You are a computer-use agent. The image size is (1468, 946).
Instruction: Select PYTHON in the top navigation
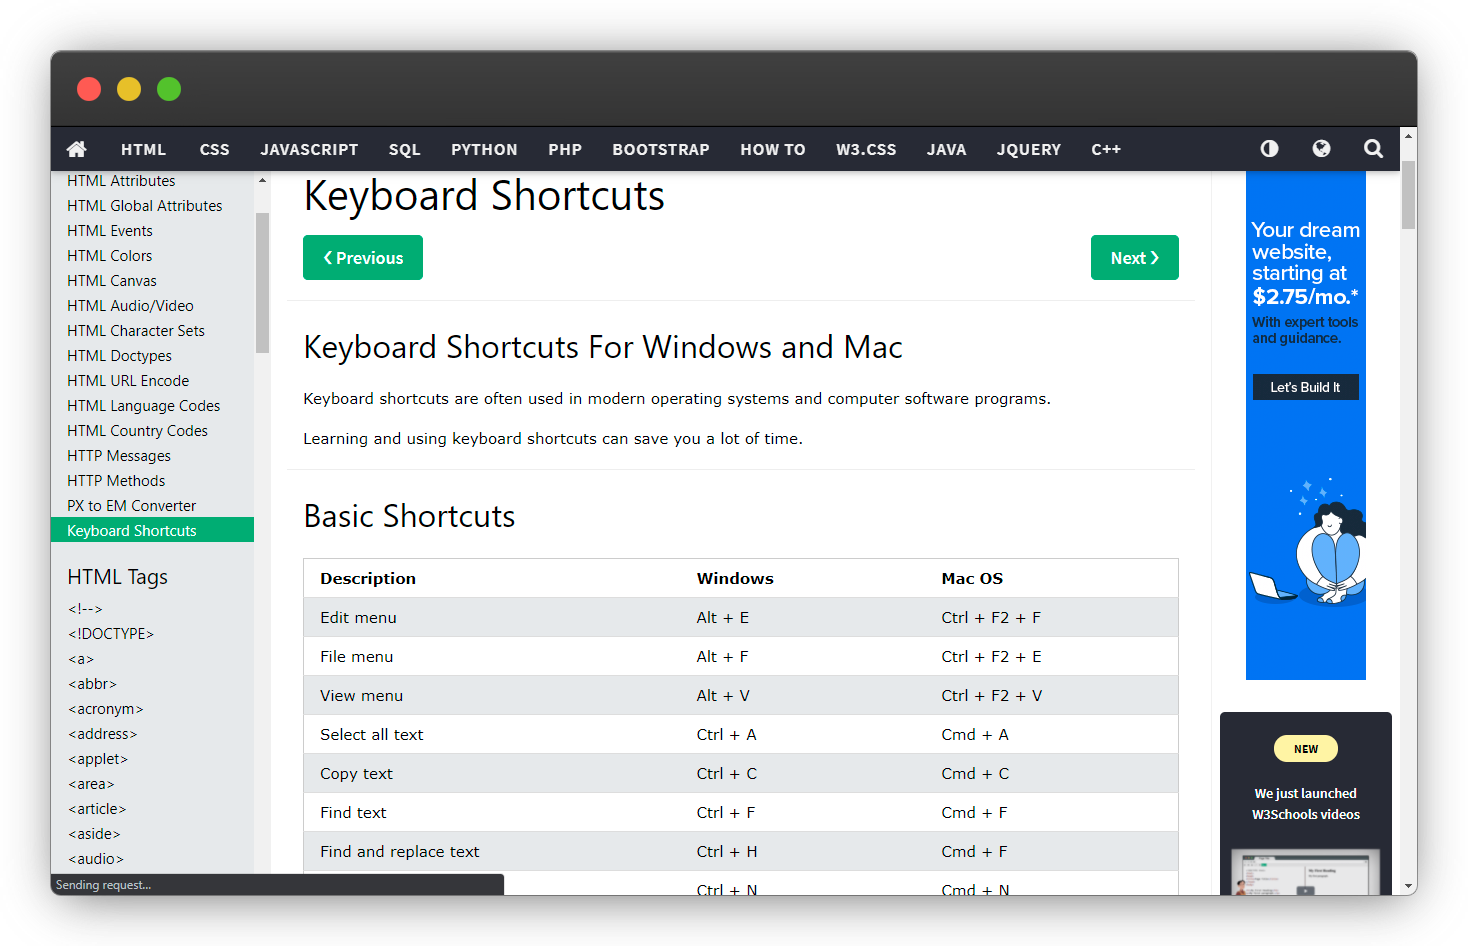pyautogui.click(x=484, y=149)
